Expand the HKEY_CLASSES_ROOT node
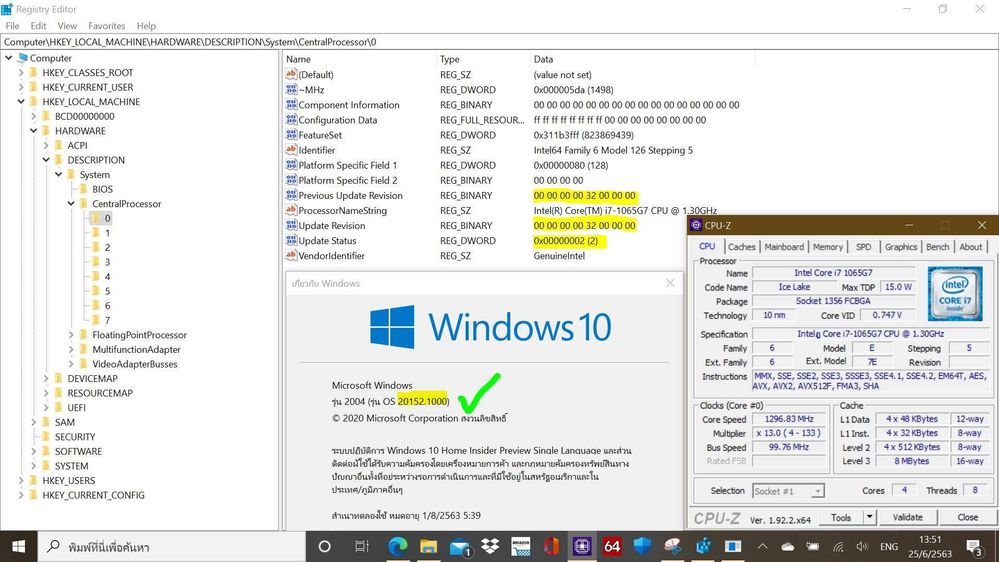999x562 pixels. pos(21,72)
